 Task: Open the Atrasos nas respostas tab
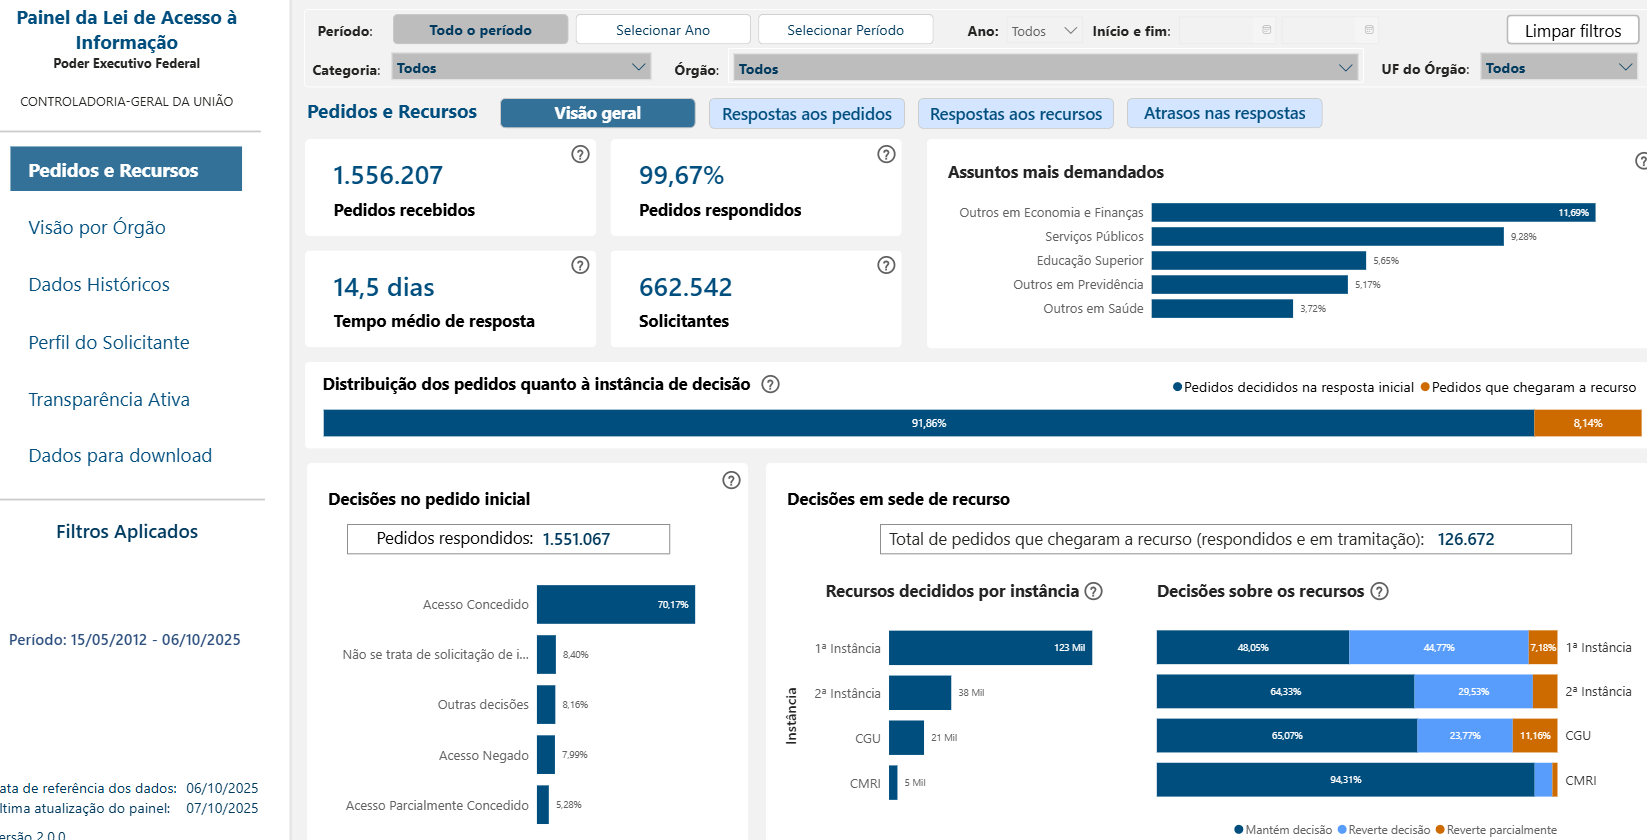[x=1224, y=113]
